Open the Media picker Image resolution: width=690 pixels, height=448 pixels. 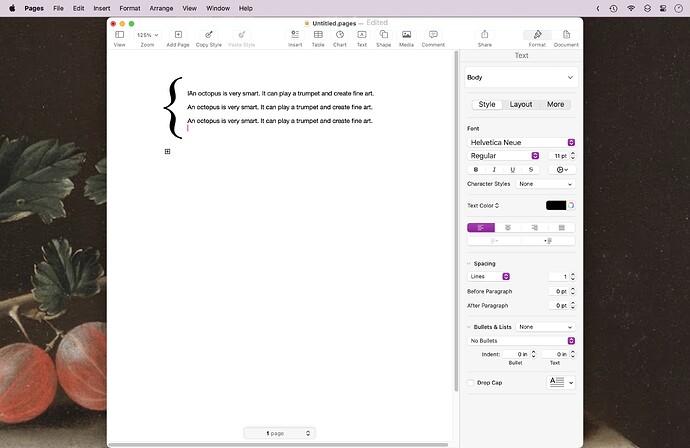tap(407, 35)
